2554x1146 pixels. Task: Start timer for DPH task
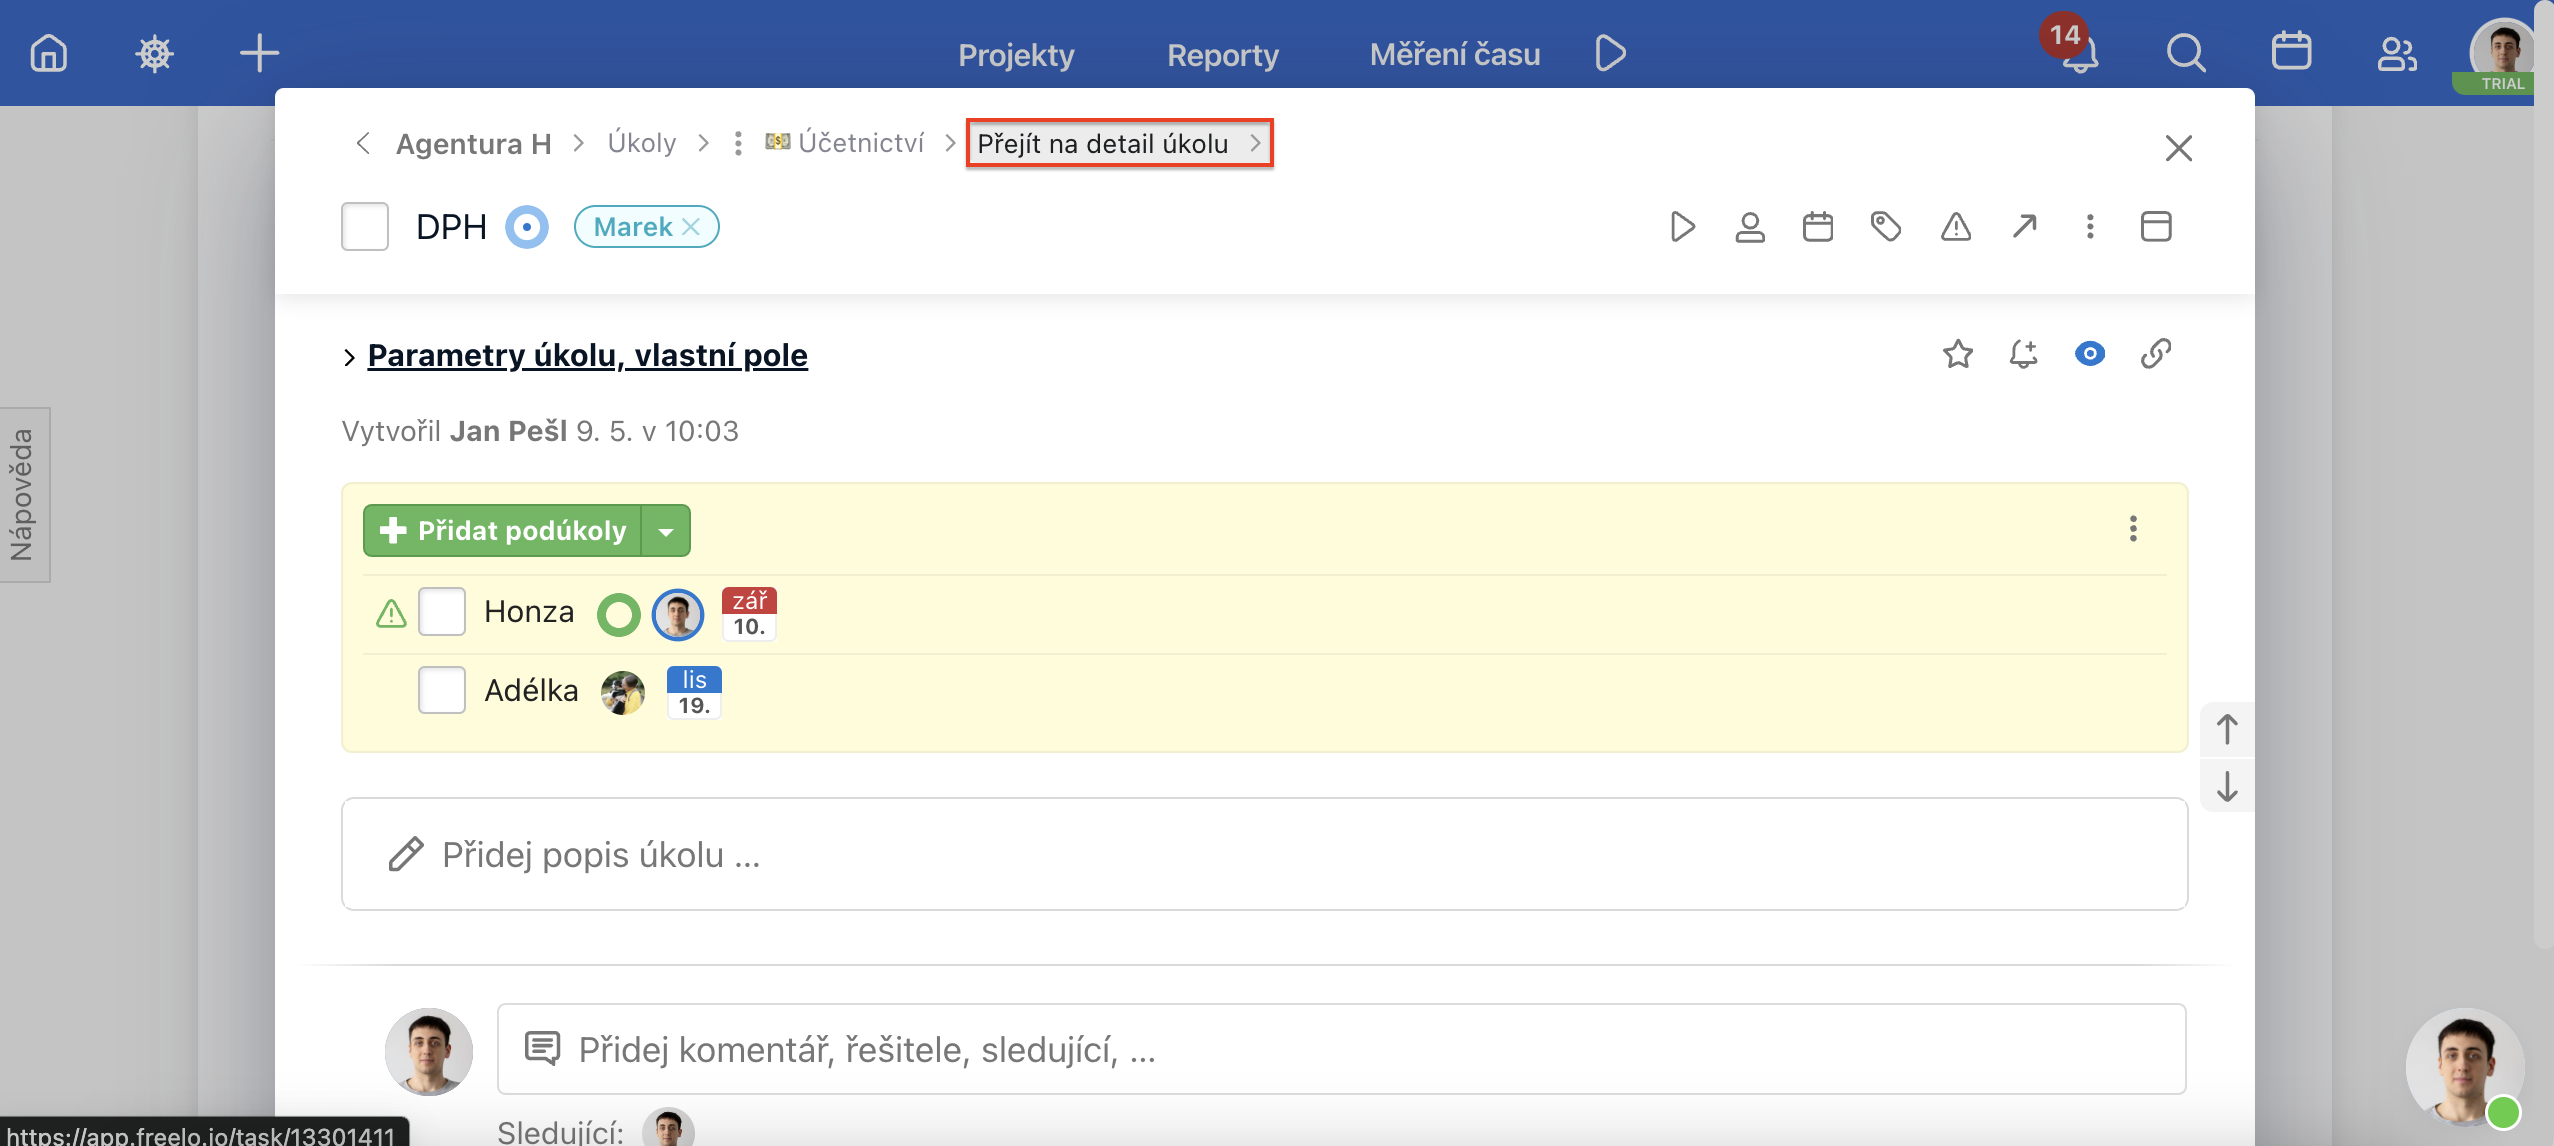pos(1682,227)
